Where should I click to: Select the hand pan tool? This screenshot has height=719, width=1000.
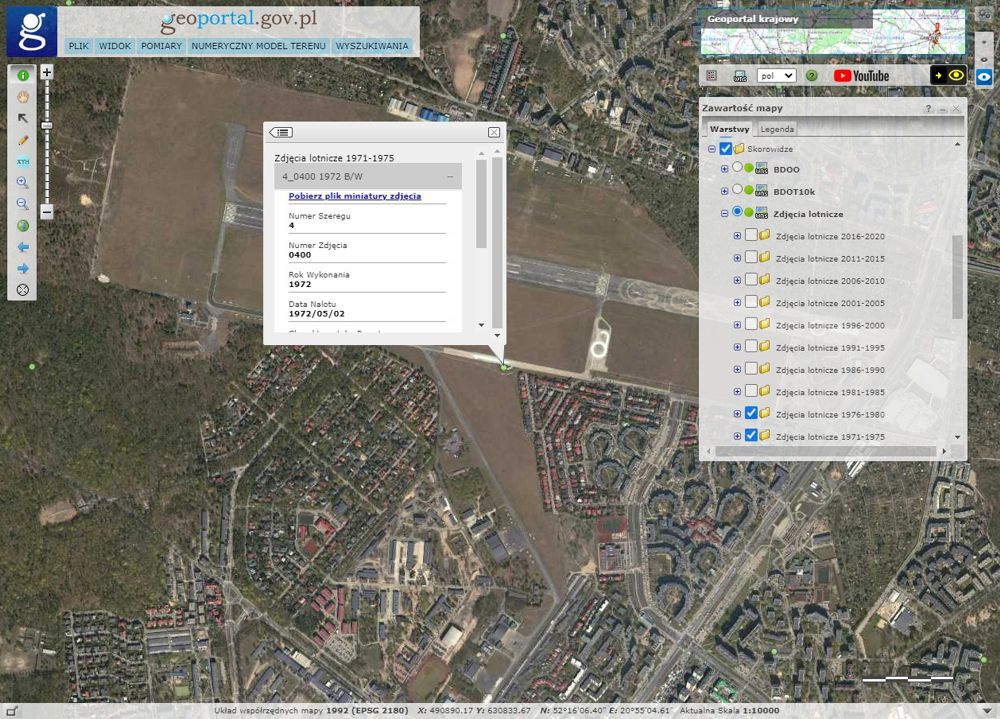23,97
